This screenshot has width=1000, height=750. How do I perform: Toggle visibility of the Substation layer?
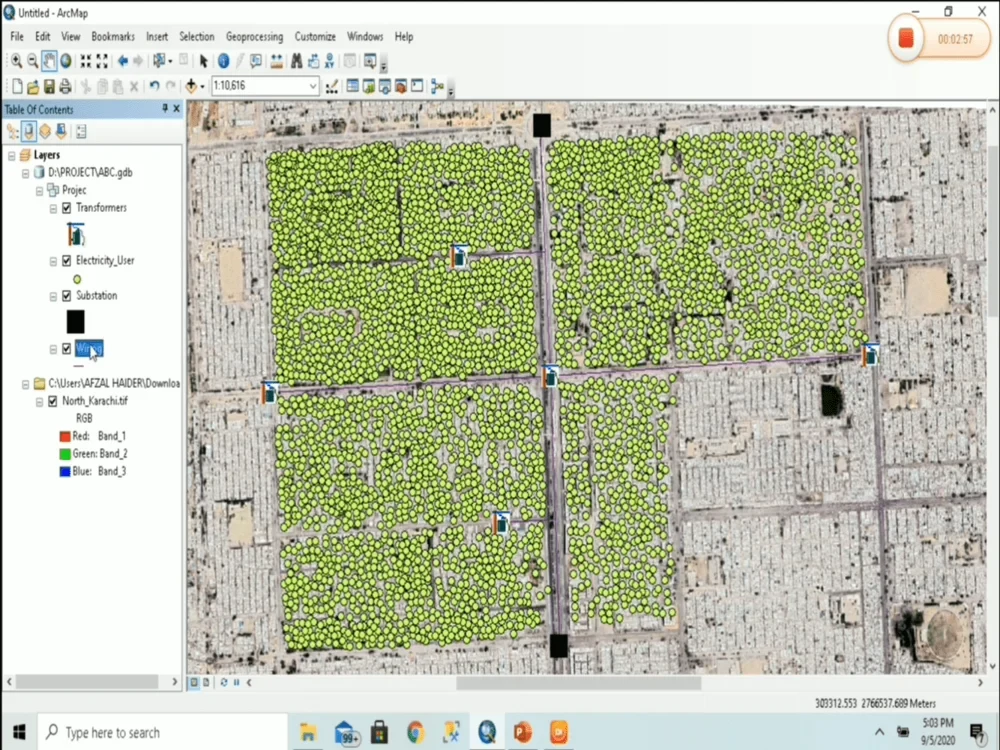pos(66,295)
